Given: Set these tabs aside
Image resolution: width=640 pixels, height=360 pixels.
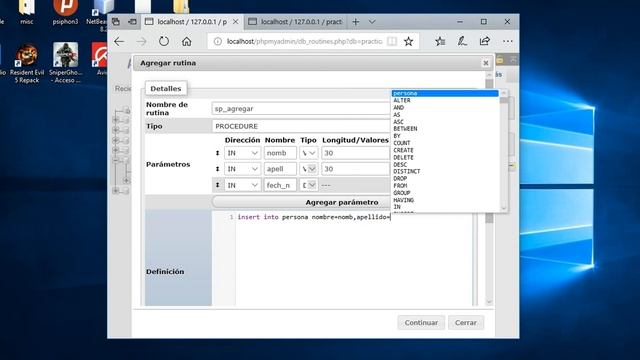Looking at the screenshot, I should point(132,22).
